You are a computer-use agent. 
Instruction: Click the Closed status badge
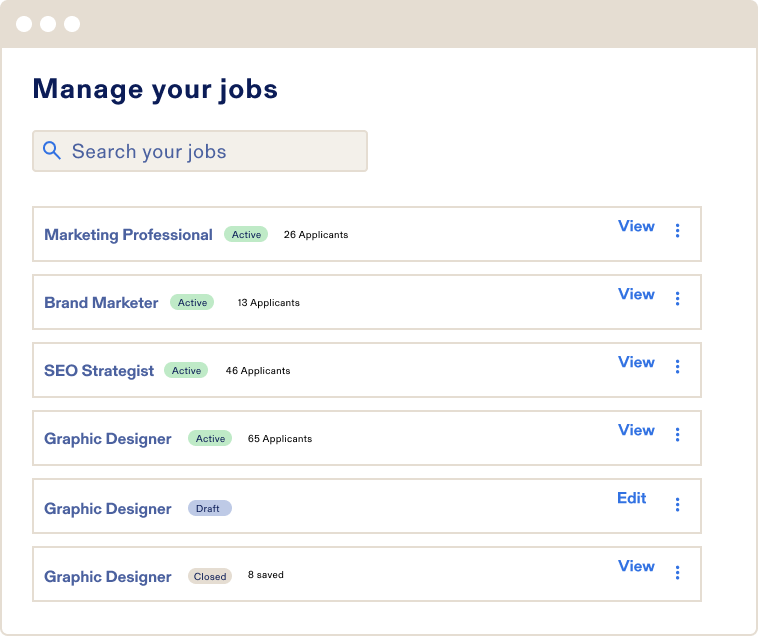pos(210,577)
